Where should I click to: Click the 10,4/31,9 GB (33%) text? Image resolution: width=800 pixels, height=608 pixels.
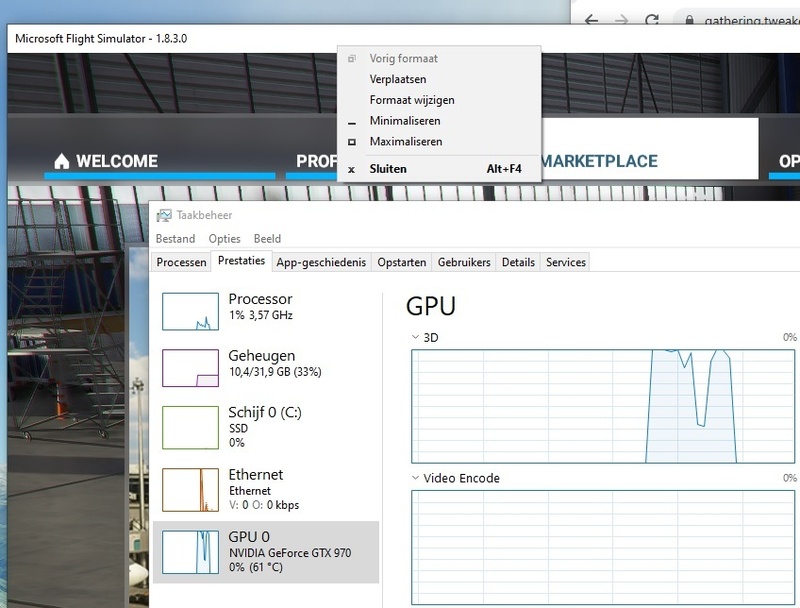275,372
